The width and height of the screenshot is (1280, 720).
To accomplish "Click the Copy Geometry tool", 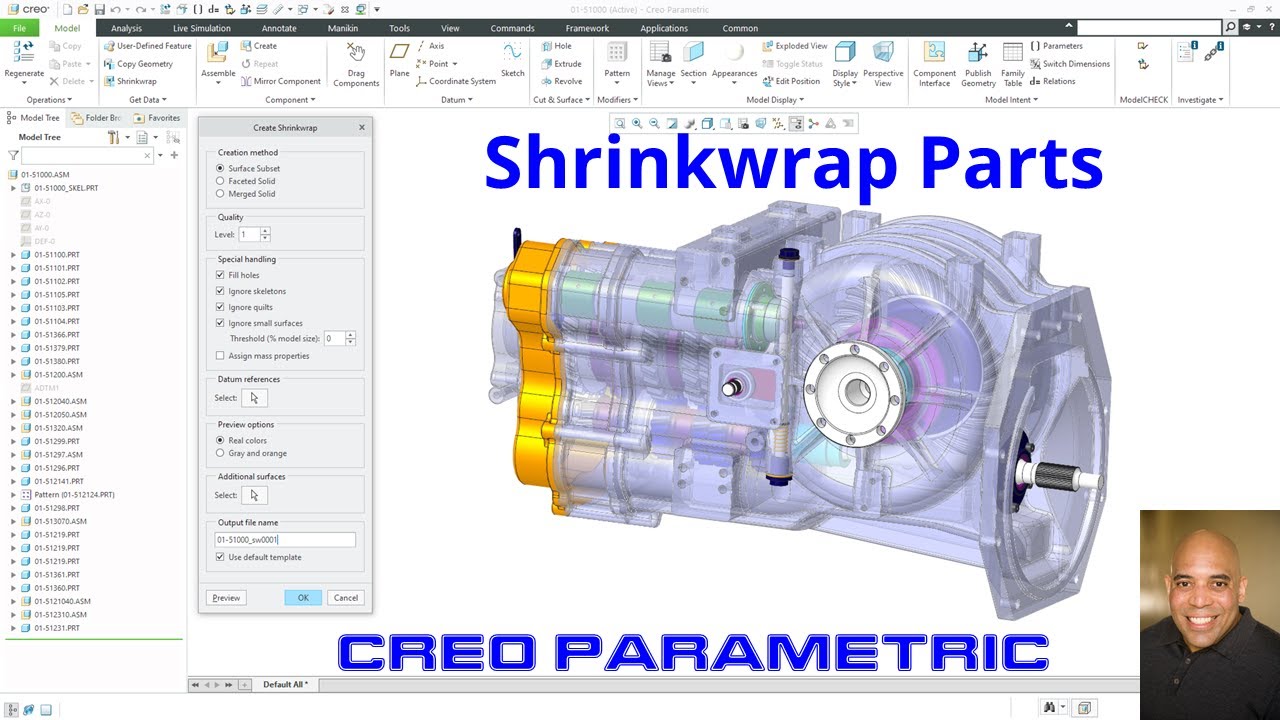I will point(138,64).
